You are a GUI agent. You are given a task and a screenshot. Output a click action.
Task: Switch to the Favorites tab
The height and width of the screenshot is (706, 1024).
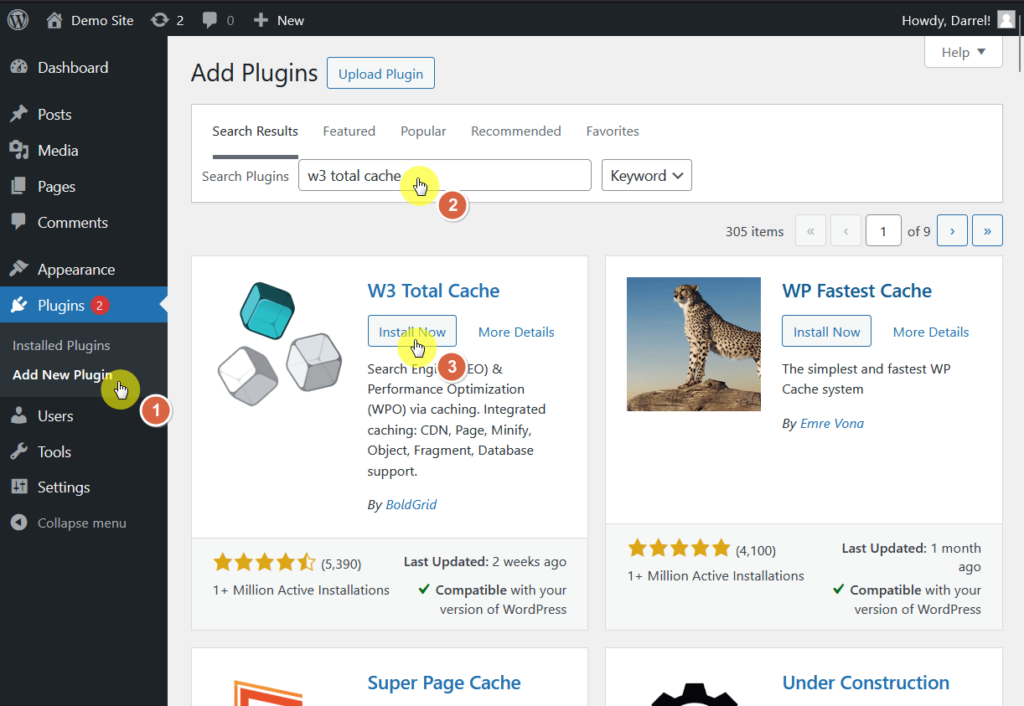pyautogui.click(x=613, y=131)
